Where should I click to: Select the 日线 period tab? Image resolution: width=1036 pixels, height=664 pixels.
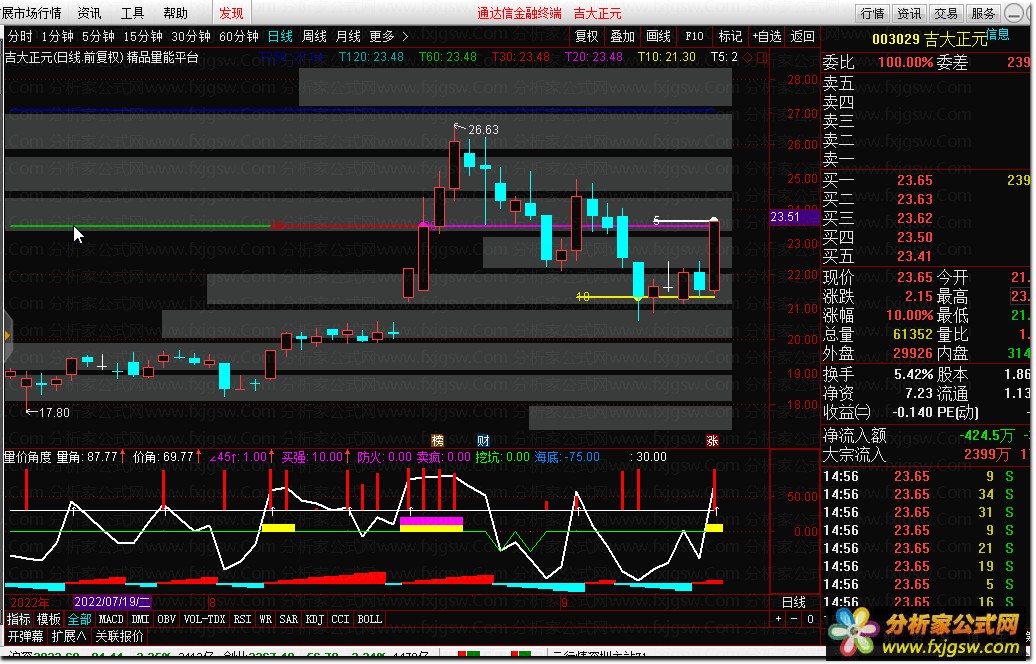[280, 36]
